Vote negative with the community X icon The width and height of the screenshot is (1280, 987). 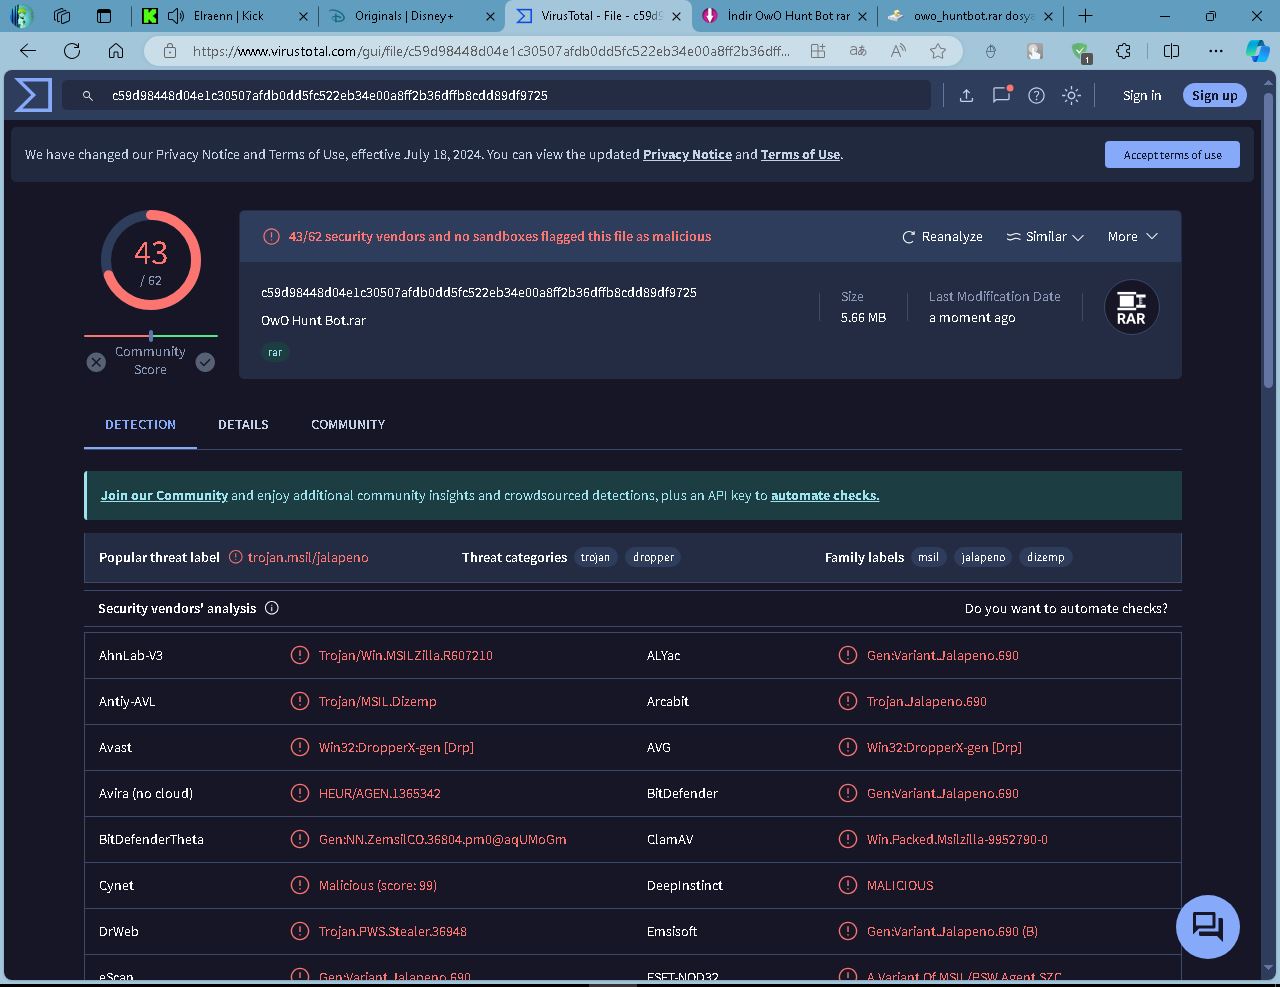(96, 362)
